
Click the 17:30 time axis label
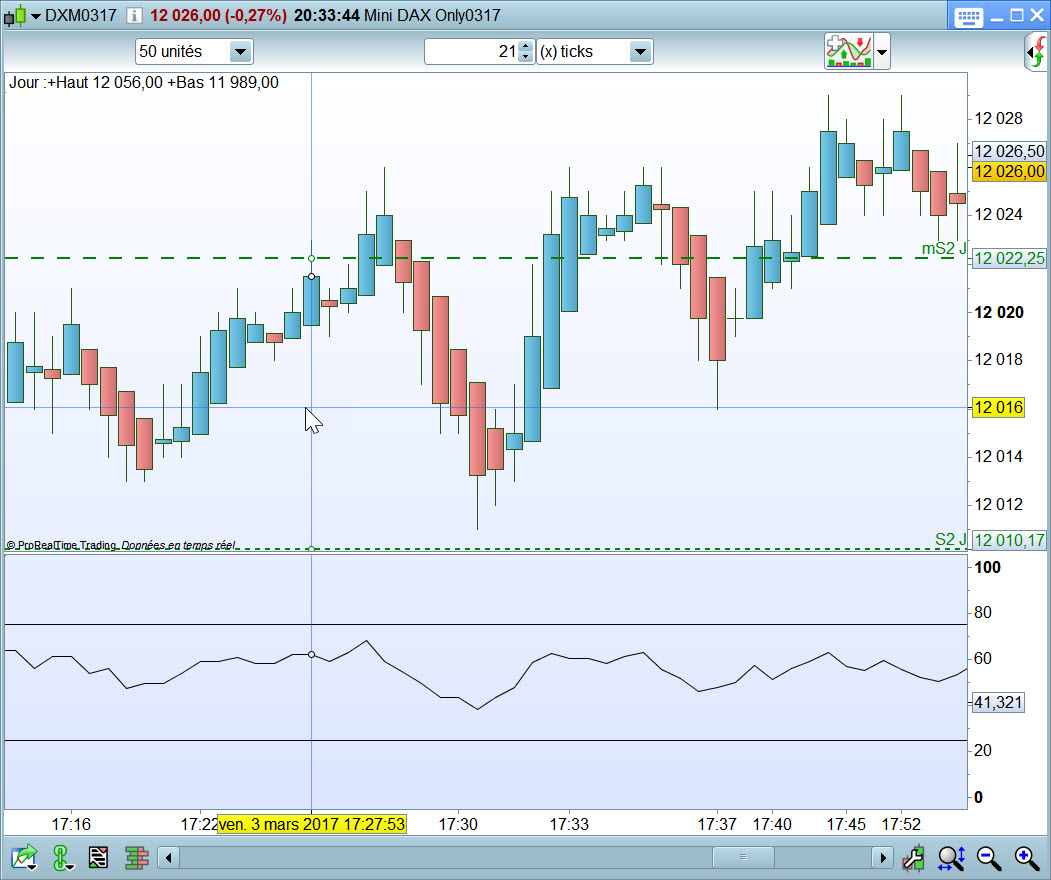click(458, 824)
